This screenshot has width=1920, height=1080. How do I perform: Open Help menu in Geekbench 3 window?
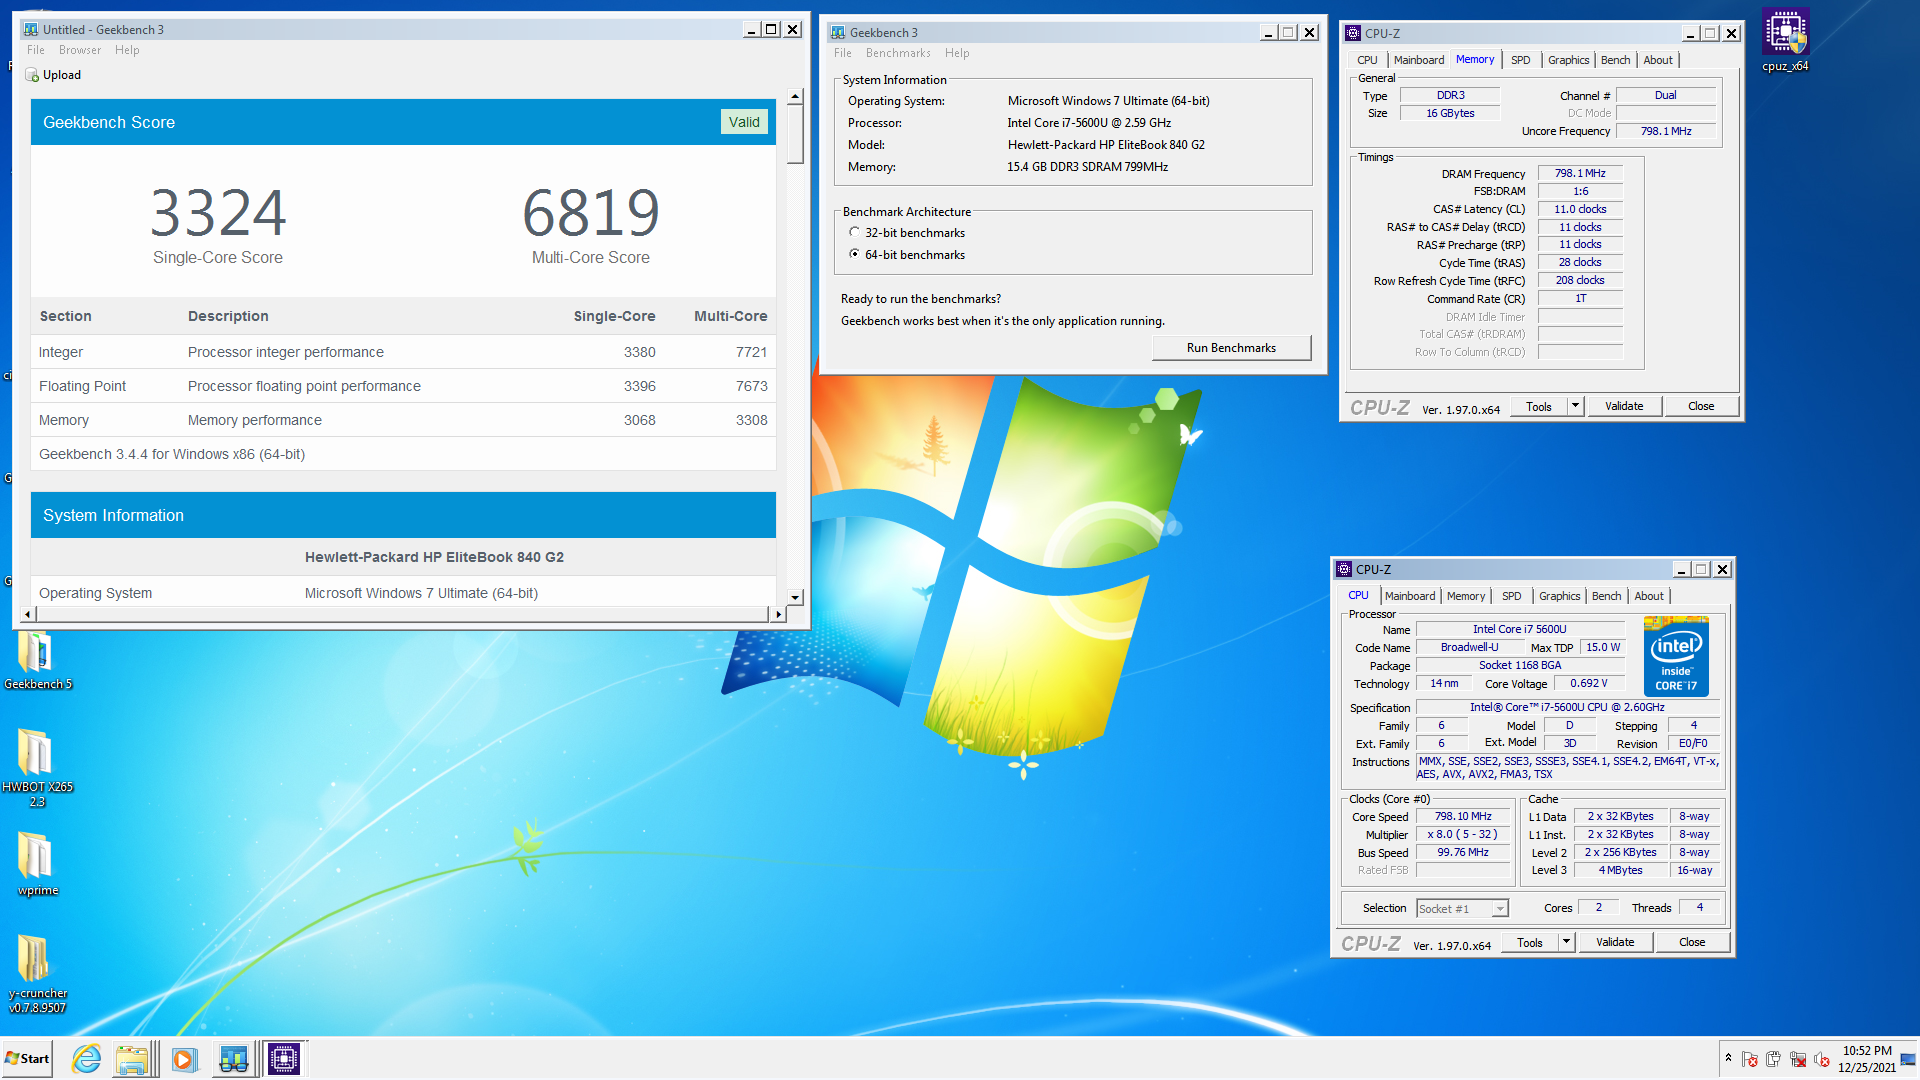(x=957, y=53)
